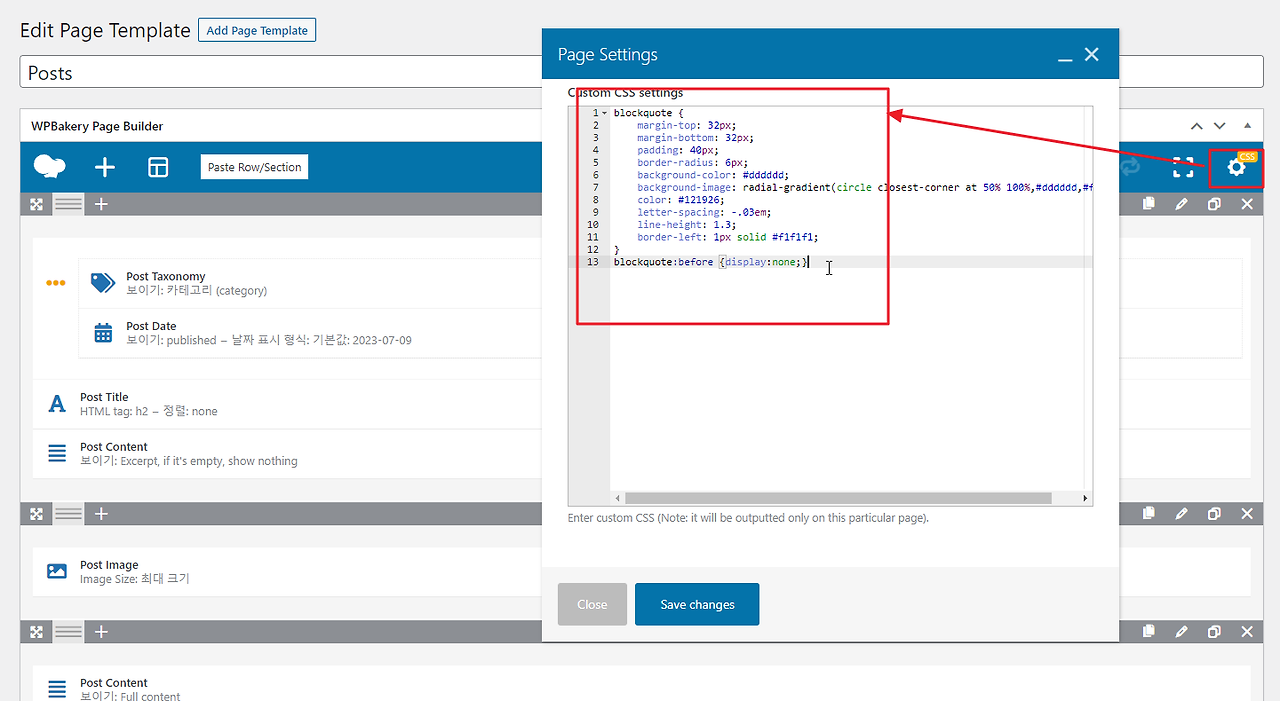Image resolution: width=1280 pixels, height=701 pixels.
Task: Delete the row containing Post Image
Action: click(1247, 514)
